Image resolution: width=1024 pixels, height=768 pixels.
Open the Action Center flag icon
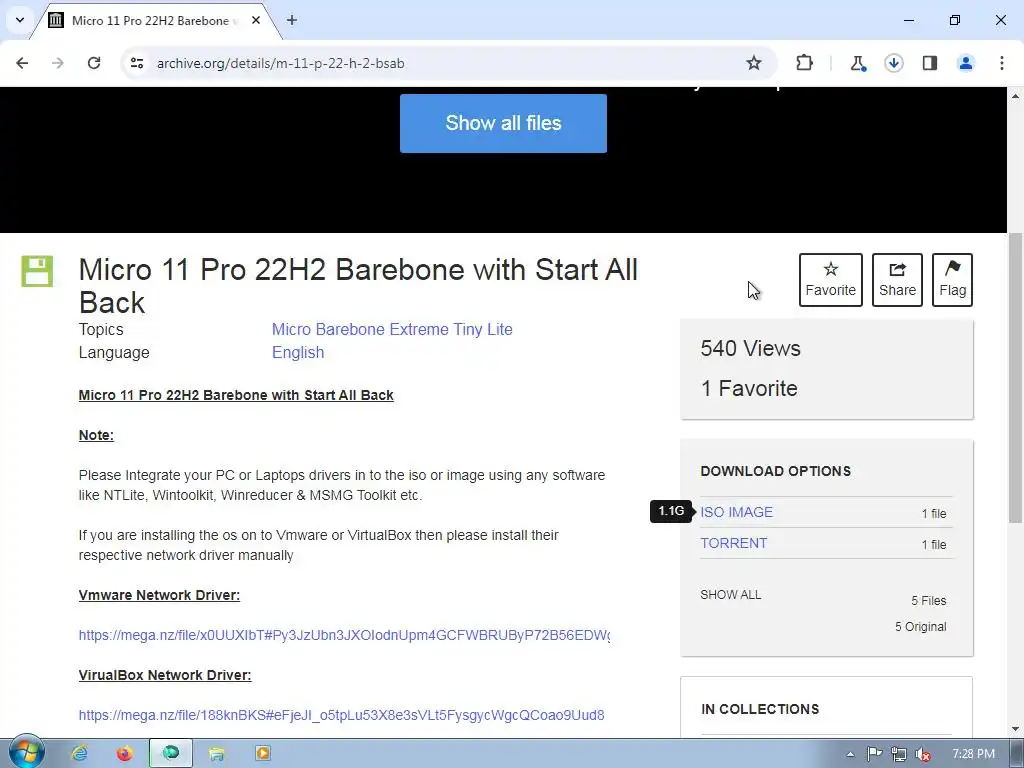click(874, 754)
